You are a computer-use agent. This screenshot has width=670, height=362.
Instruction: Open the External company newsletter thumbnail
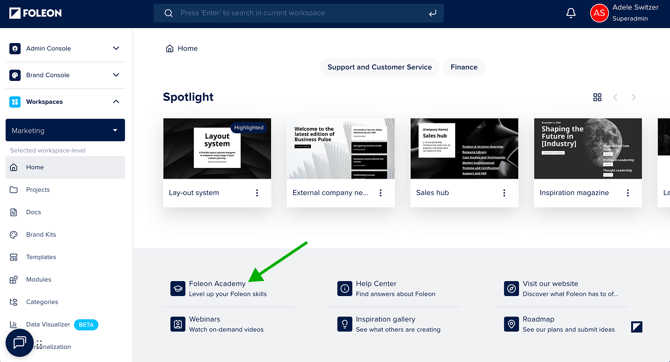(341, 148)
